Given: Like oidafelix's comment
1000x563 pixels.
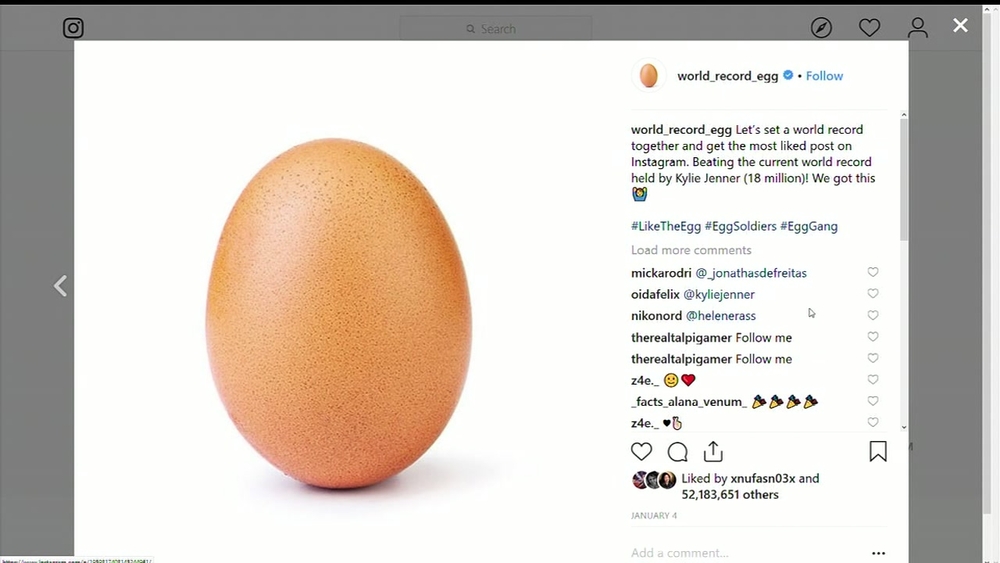Looking at the screenshot, I should (x=873, y=294).
